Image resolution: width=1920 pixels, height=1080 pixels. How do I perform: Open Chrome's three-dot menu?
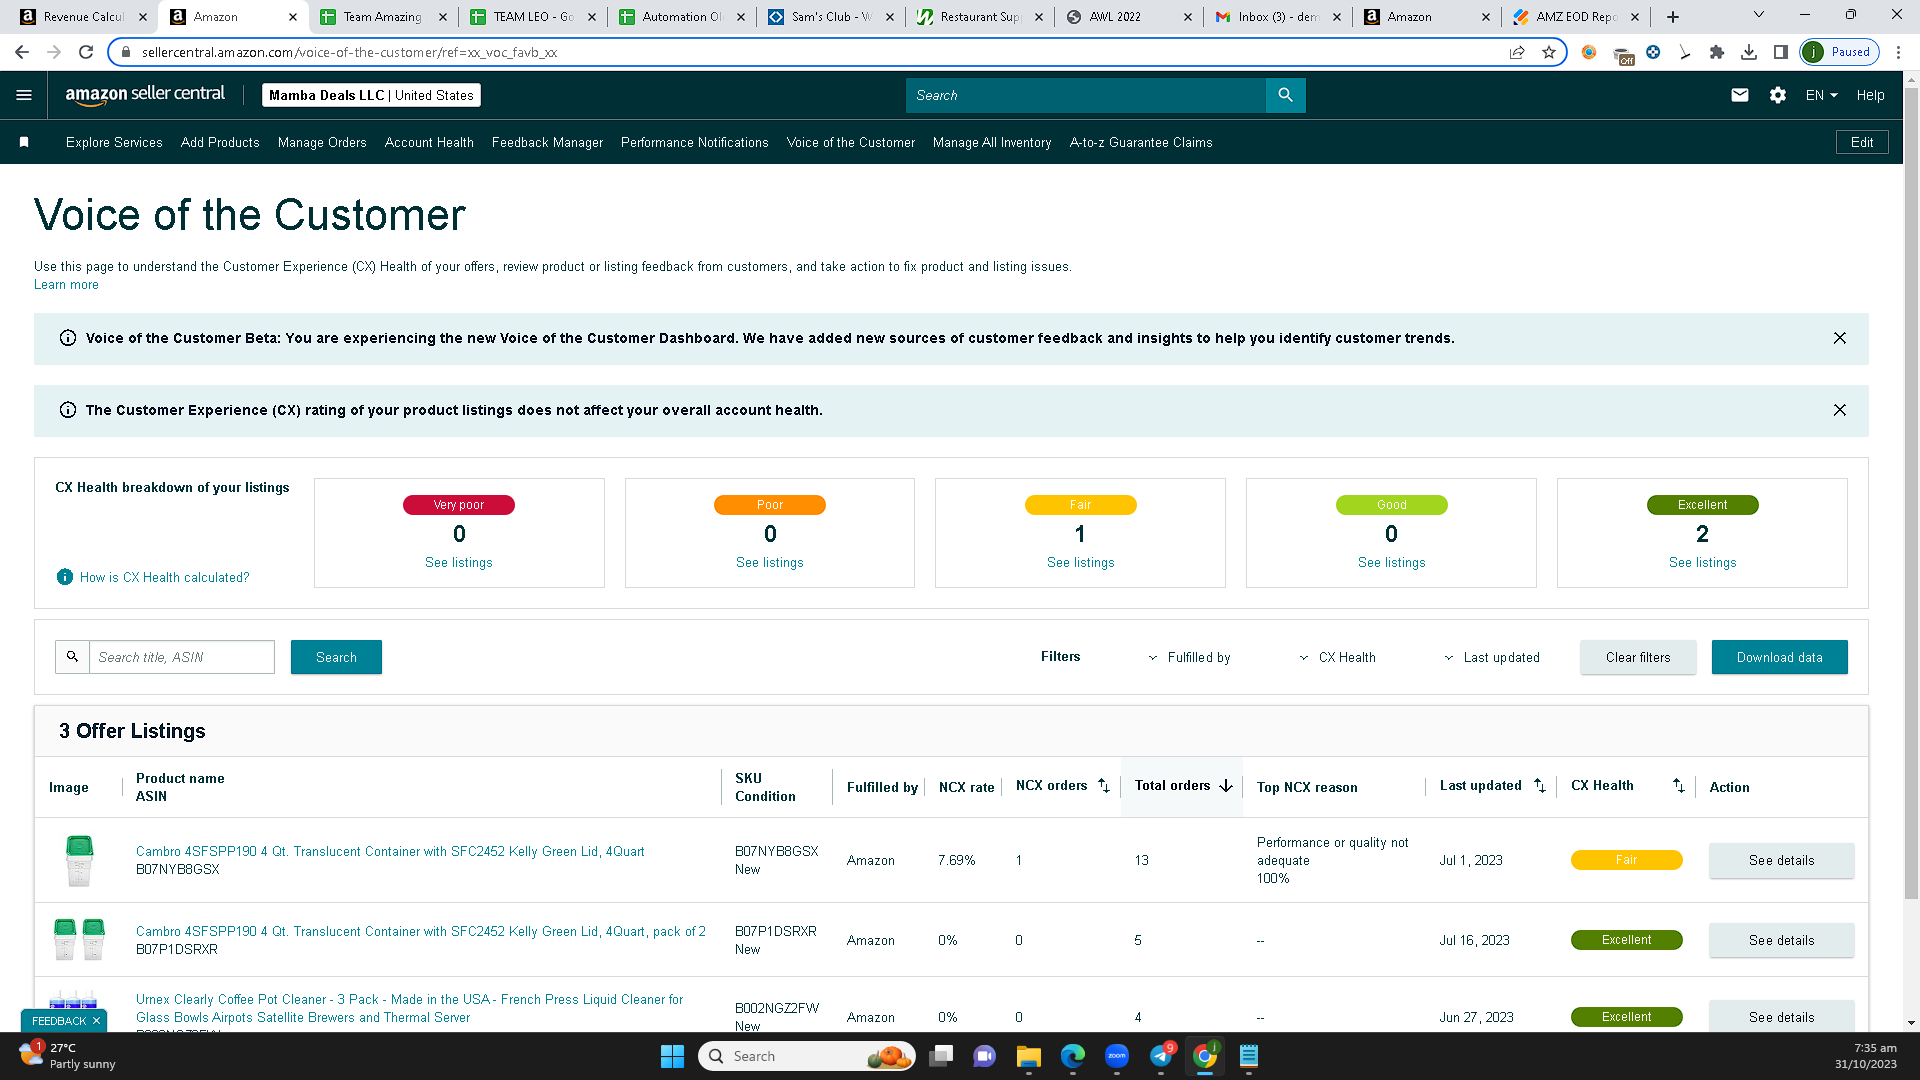(1899, 52)
